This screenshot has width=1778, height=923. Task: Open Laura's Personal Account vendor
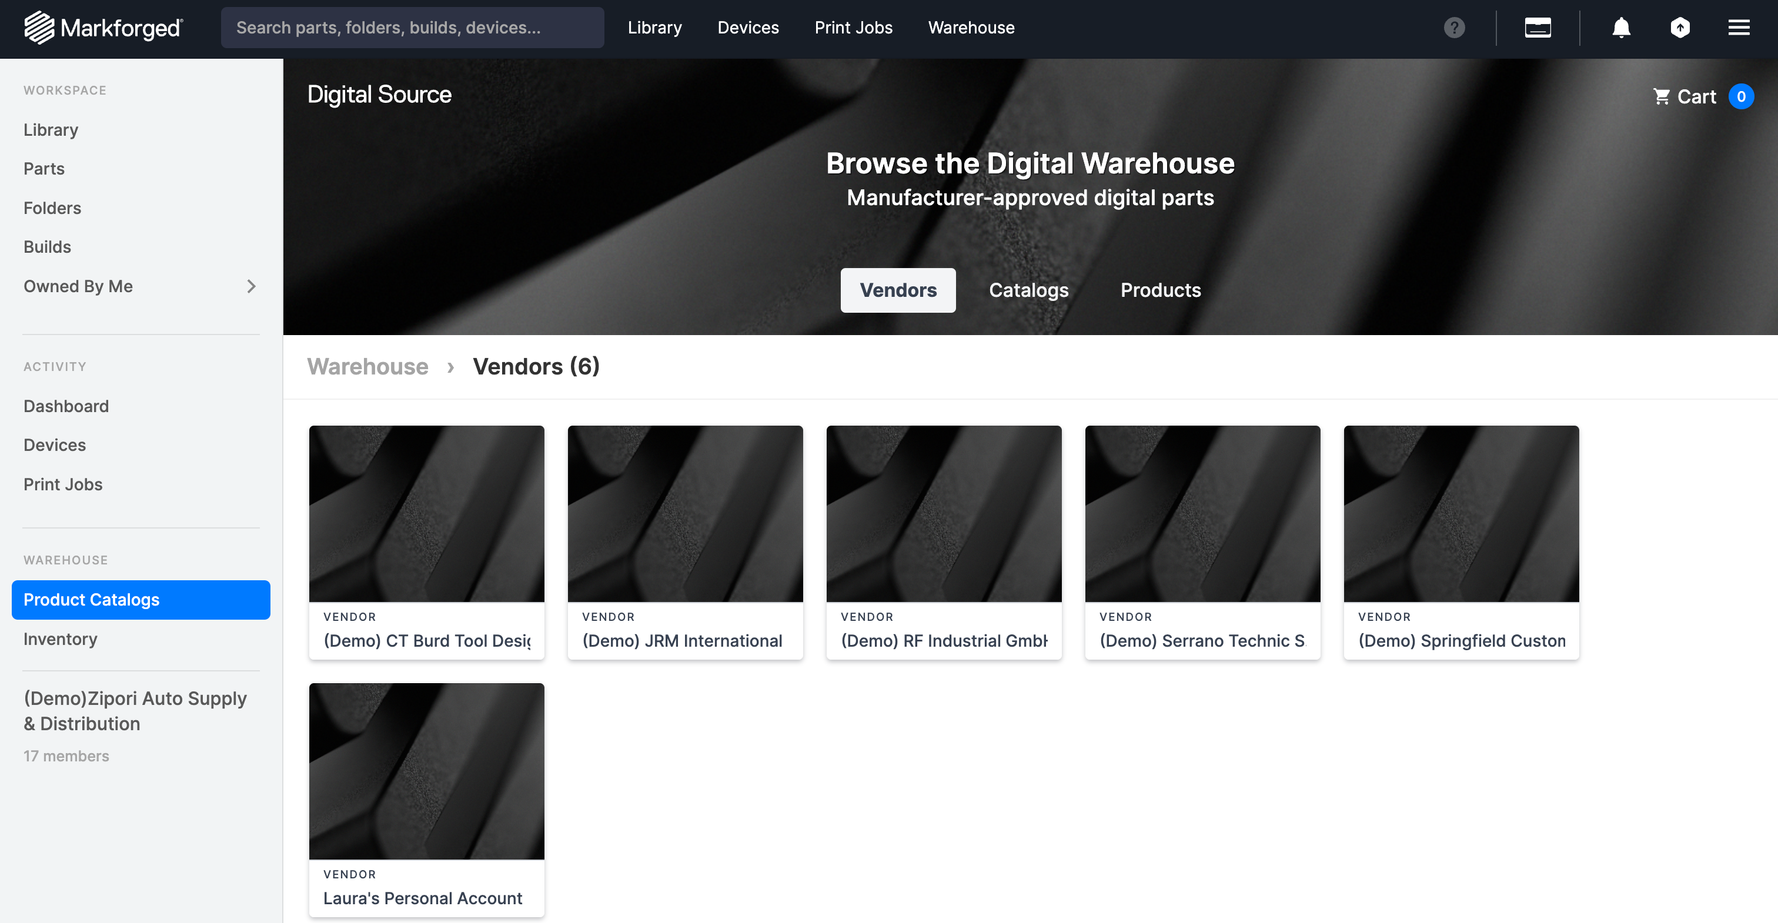pyautogui.click(x=426, y=800)
